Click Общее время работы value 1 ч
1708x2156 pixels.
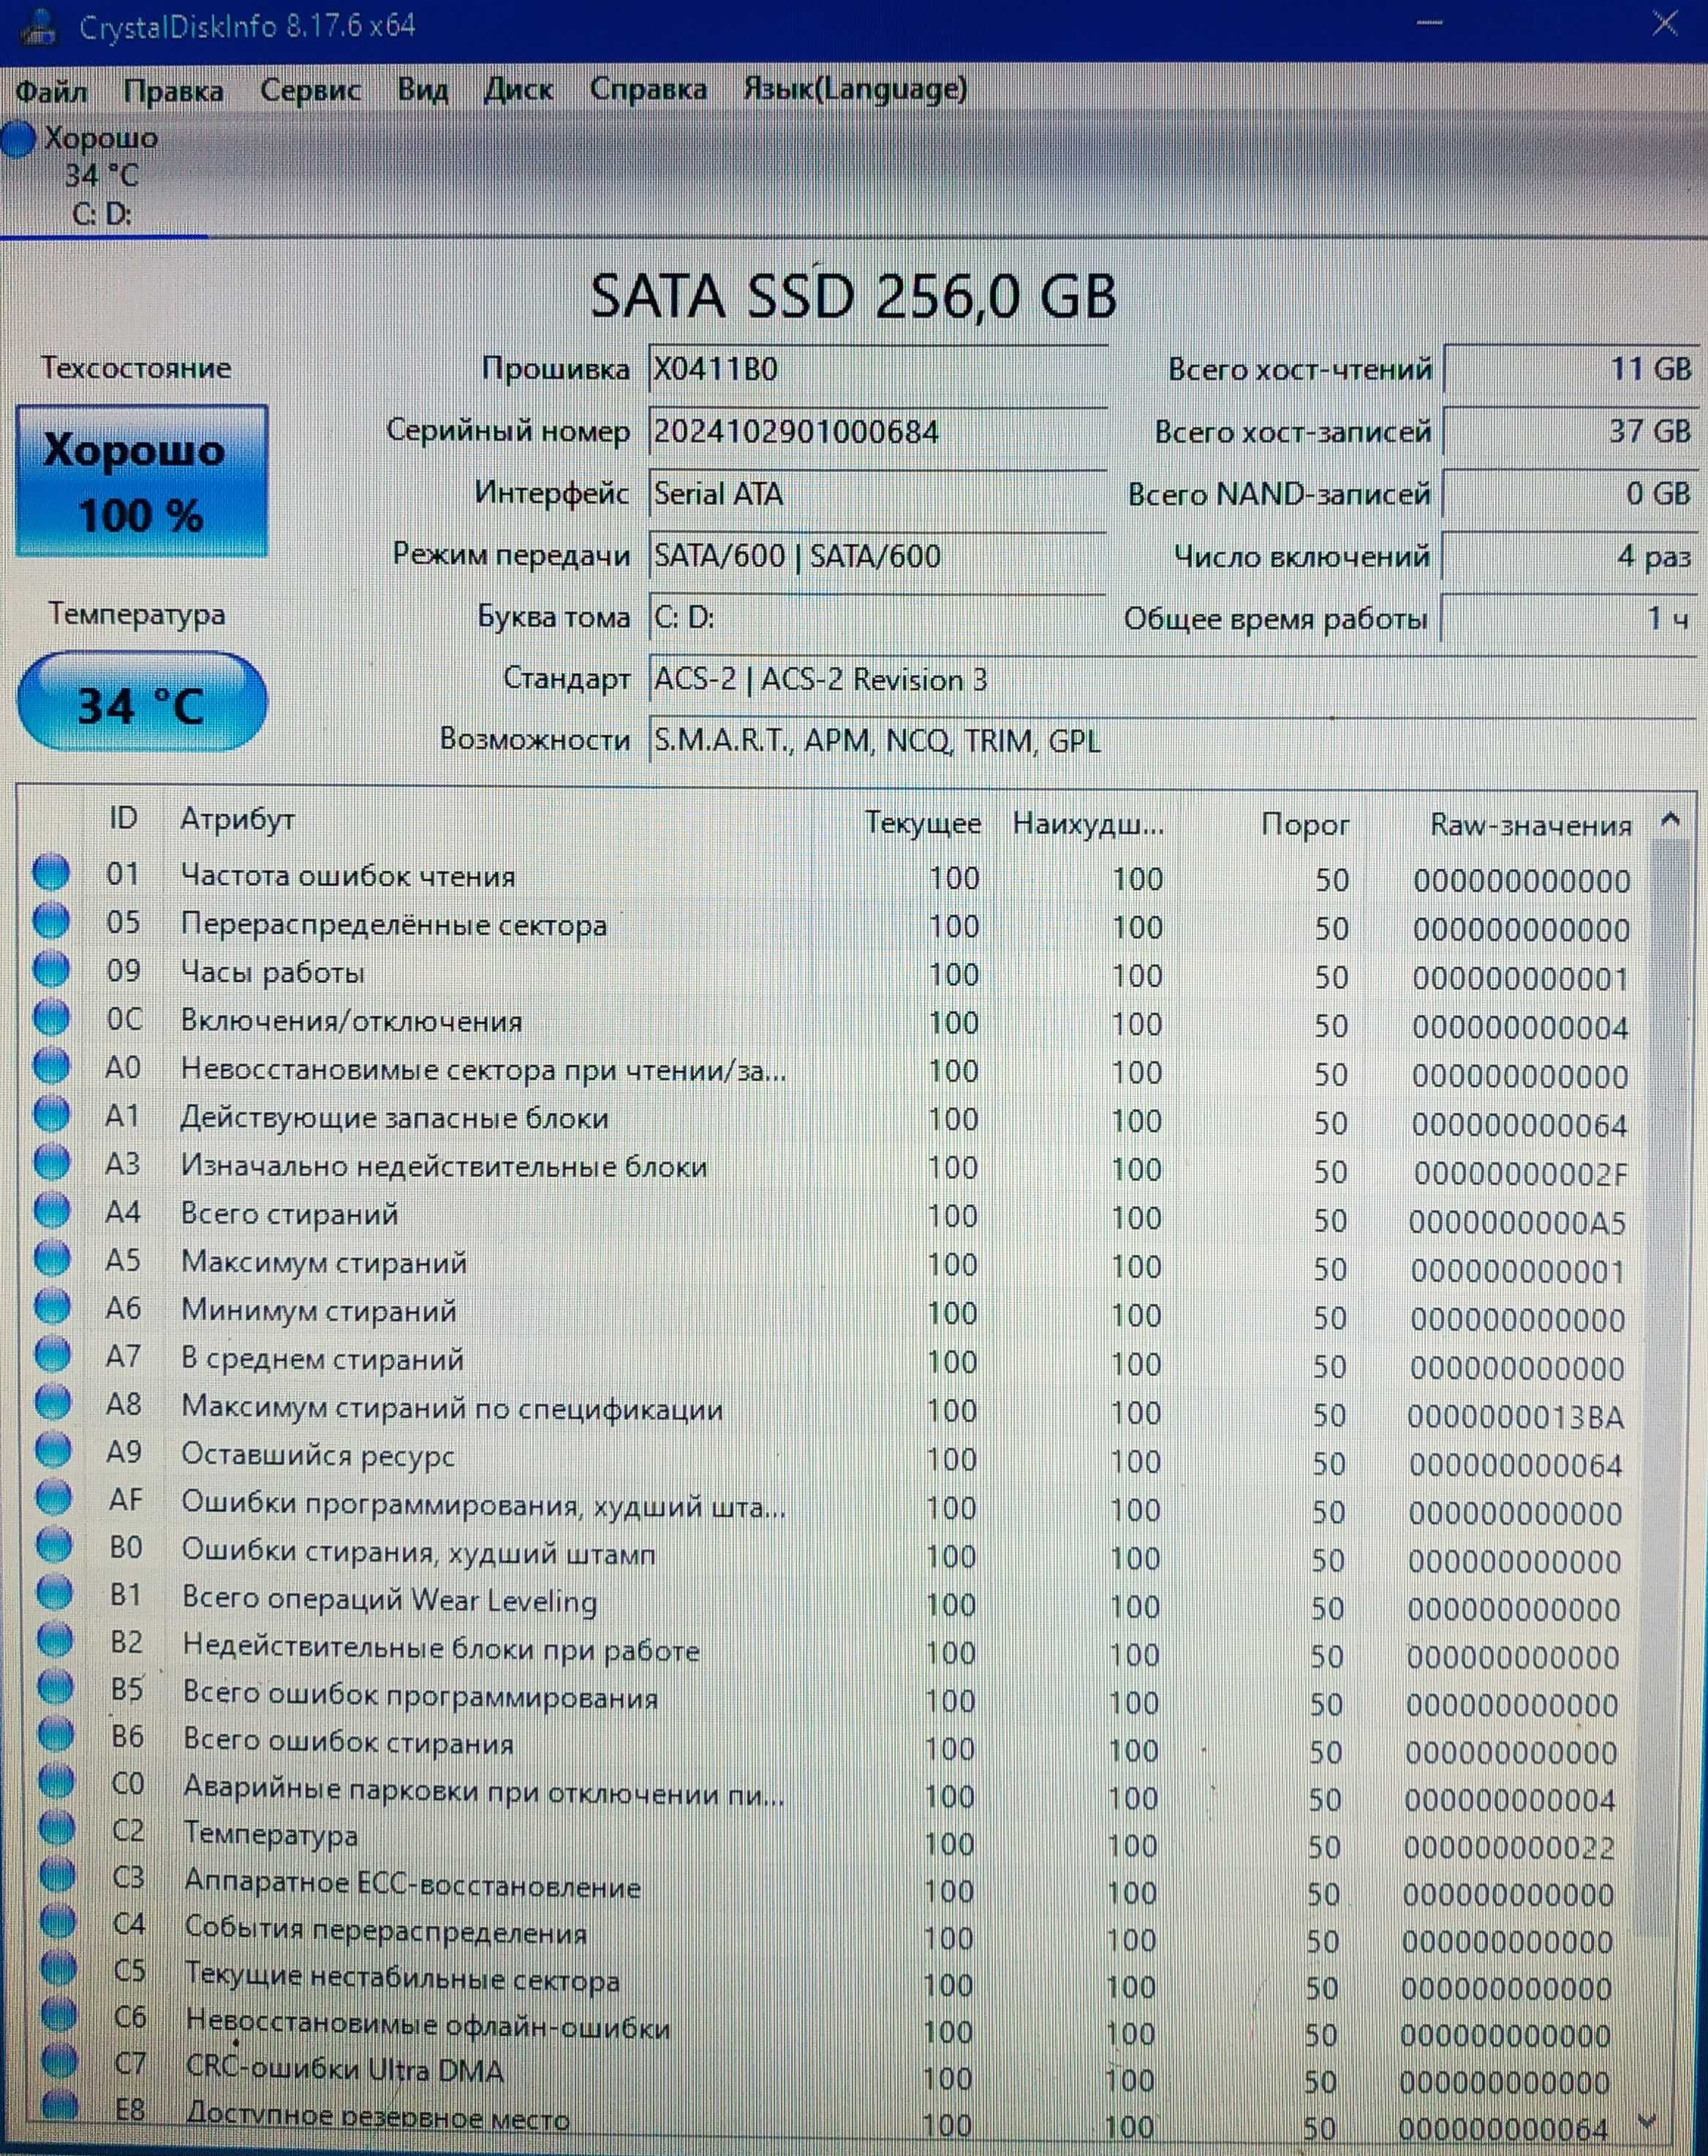coord(1569,619)
